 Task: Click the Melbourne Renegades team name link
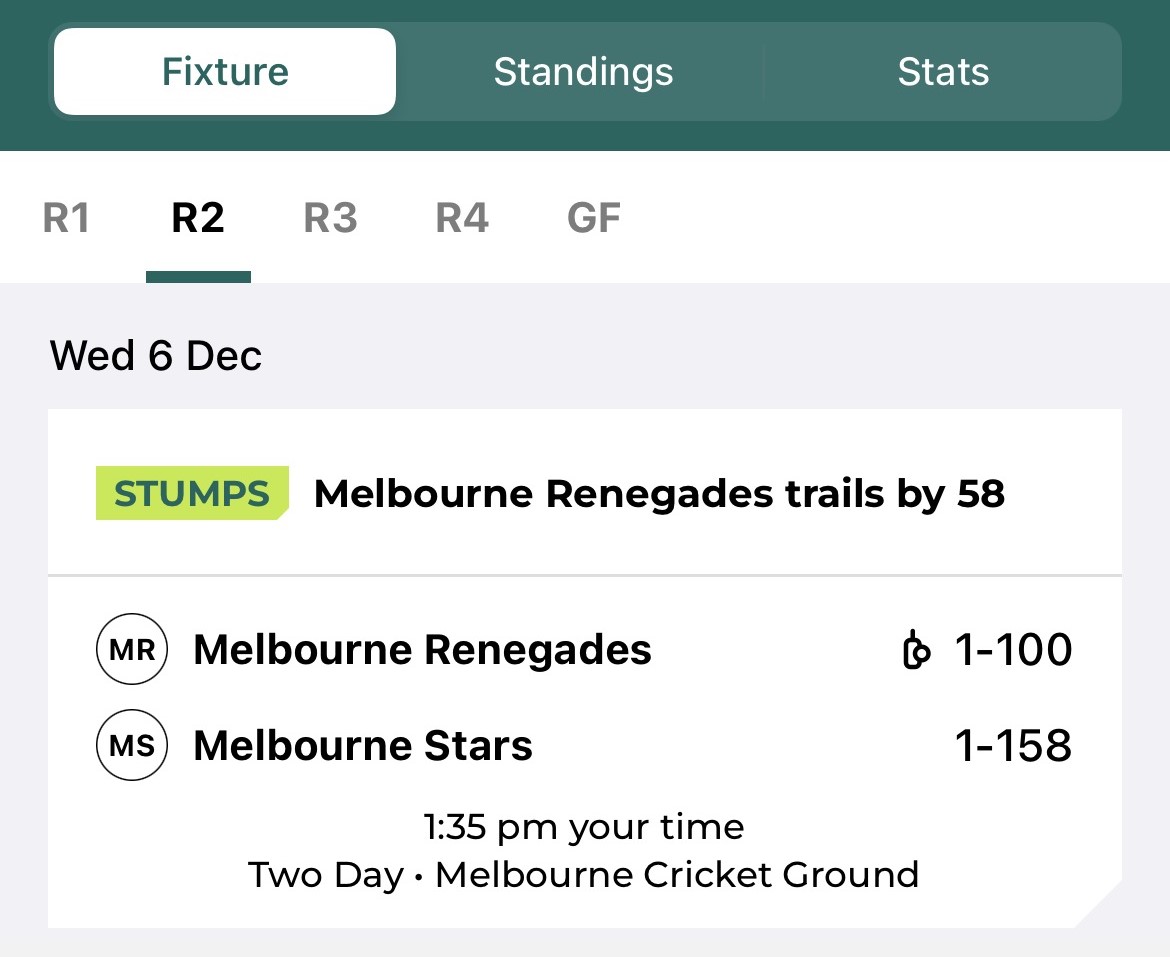click(x=422, y=649)
